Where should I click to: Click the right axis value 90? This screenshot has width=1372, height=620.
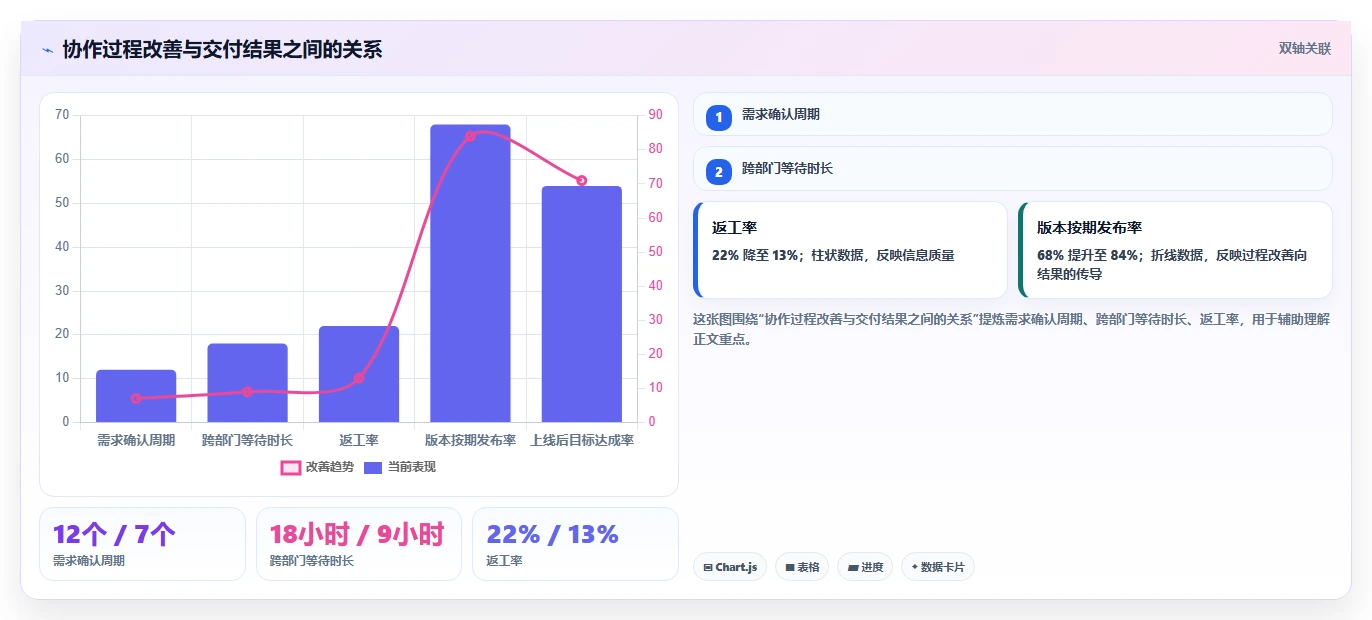656,115
